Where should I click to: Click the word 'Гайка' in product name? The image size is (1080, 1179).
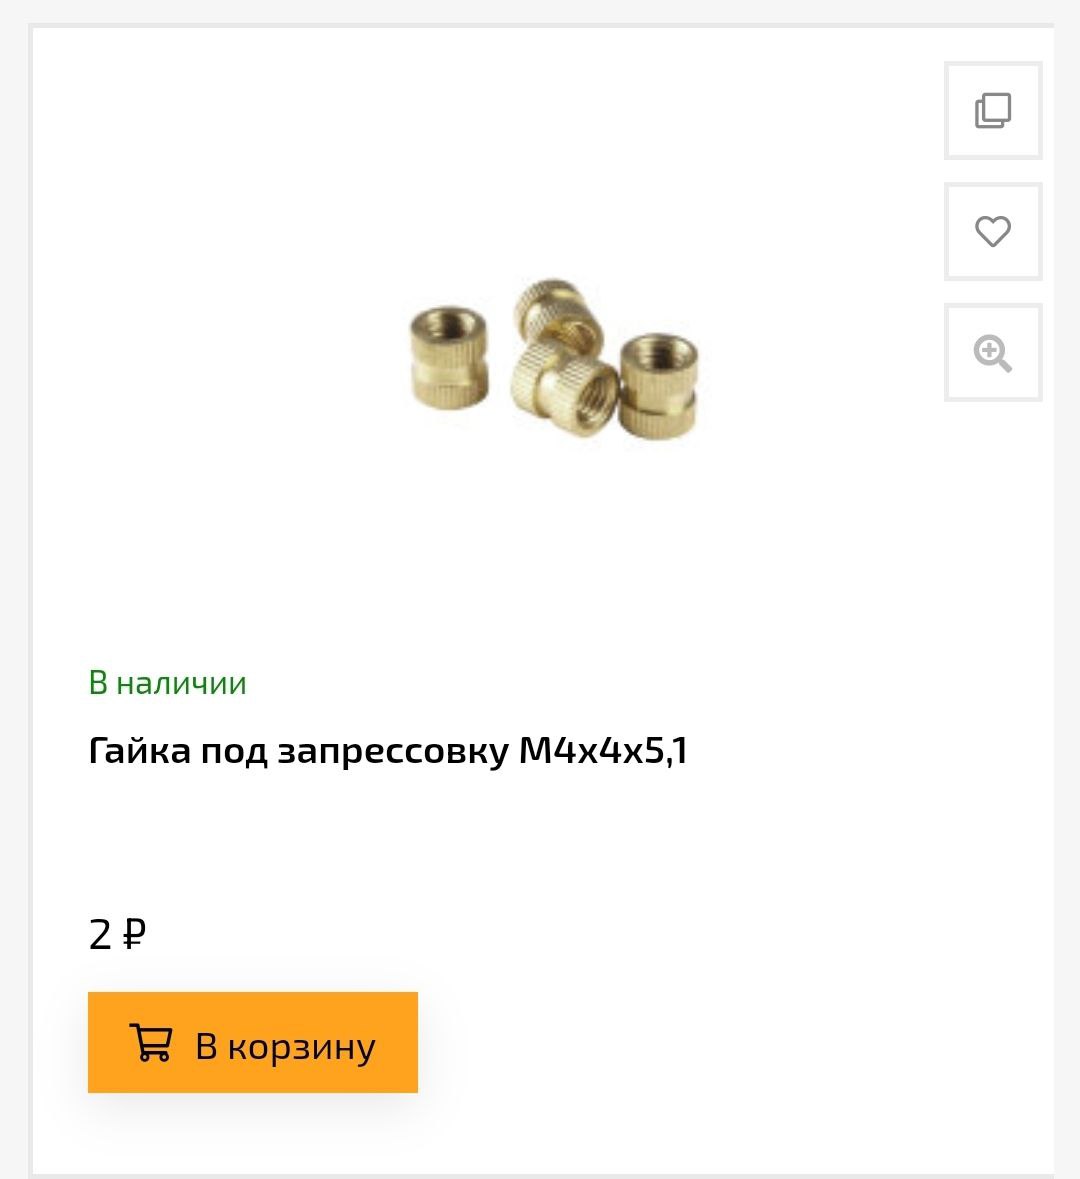click(x=140, y=750)
